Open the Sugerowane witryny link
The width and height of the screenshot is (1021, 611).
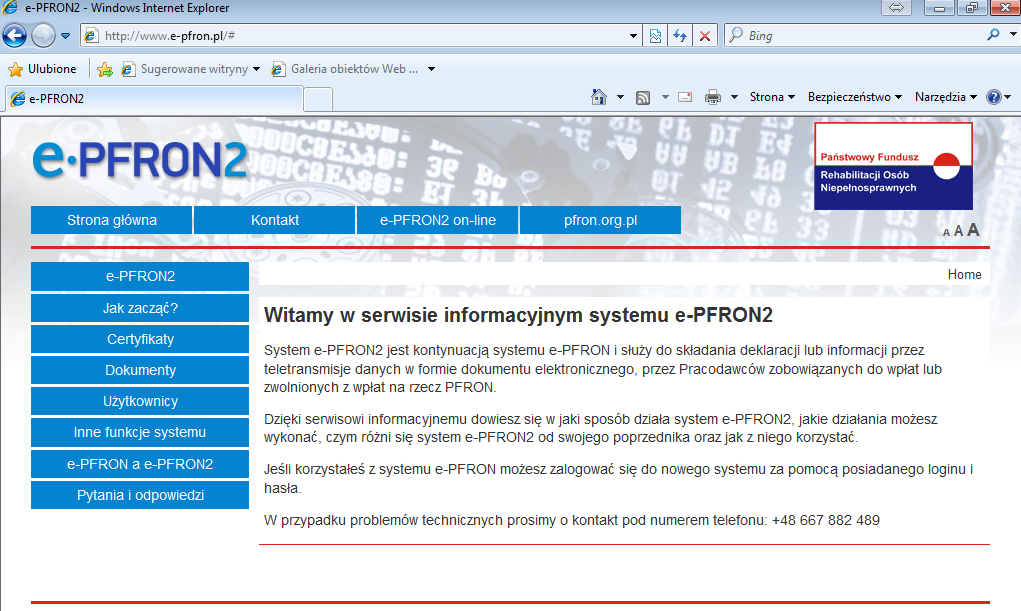(185, 69)
